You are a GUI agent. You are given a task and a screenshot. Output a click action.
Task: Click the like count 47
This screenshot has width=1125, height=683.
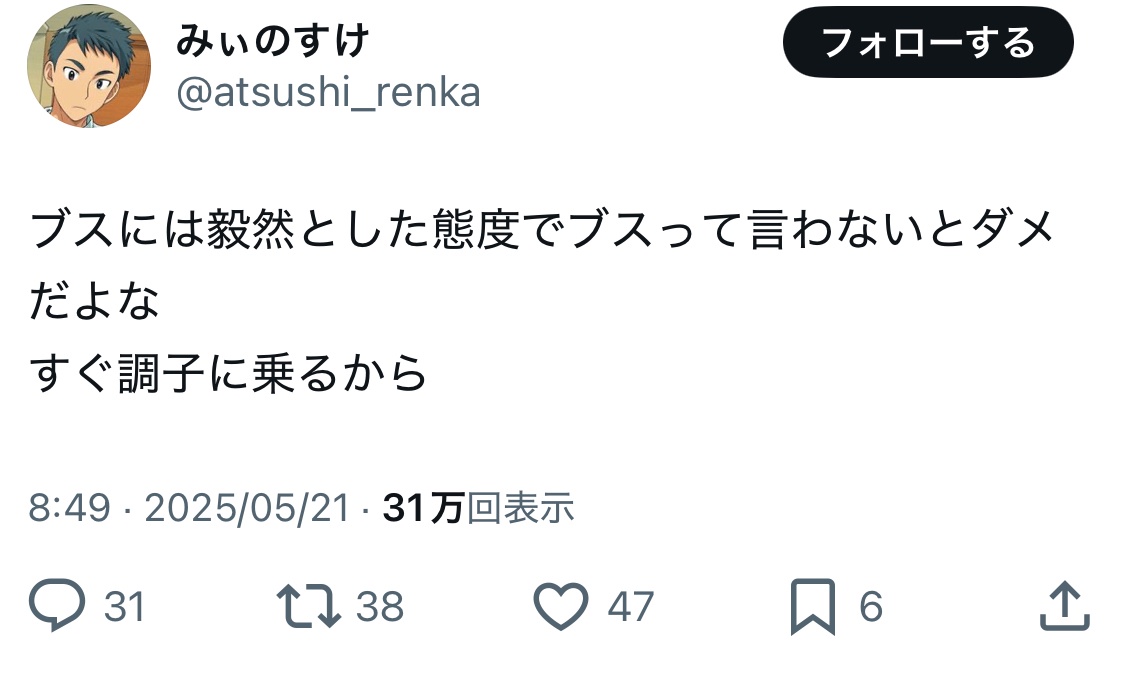(x=631, y=607)
